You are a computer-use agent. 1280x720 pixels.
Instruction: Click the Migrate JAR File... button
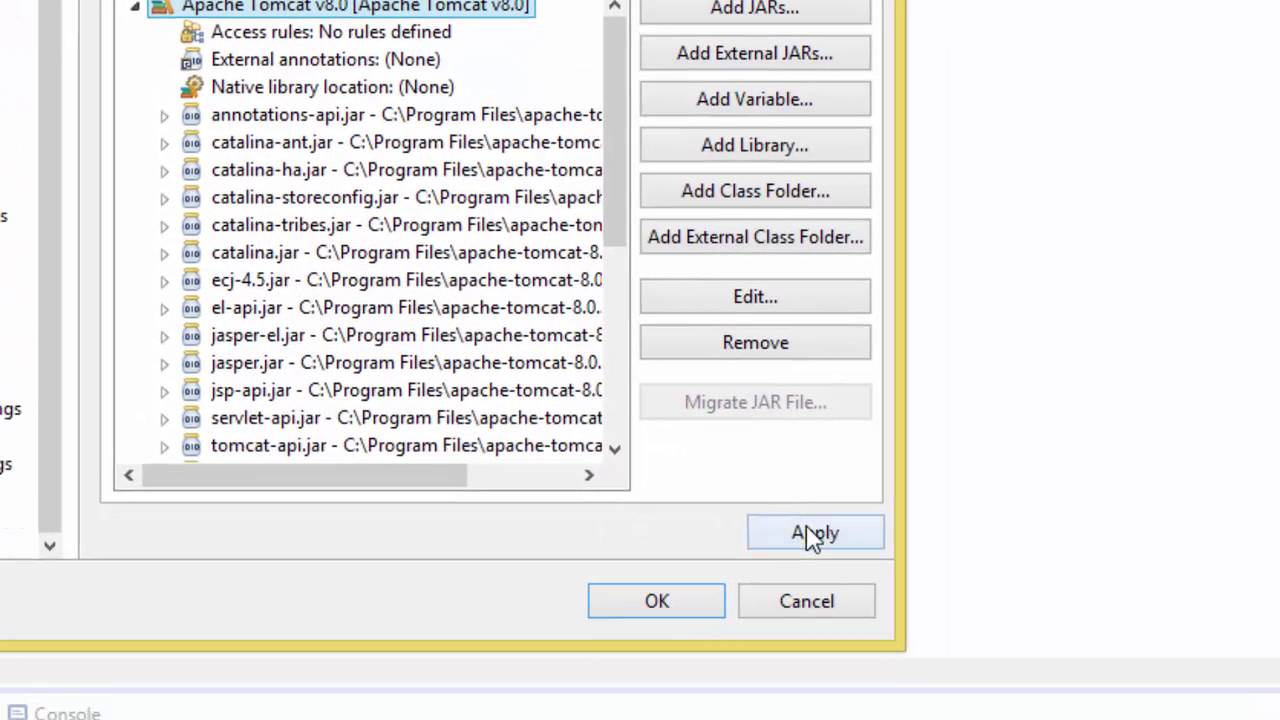tap(755, 403)
